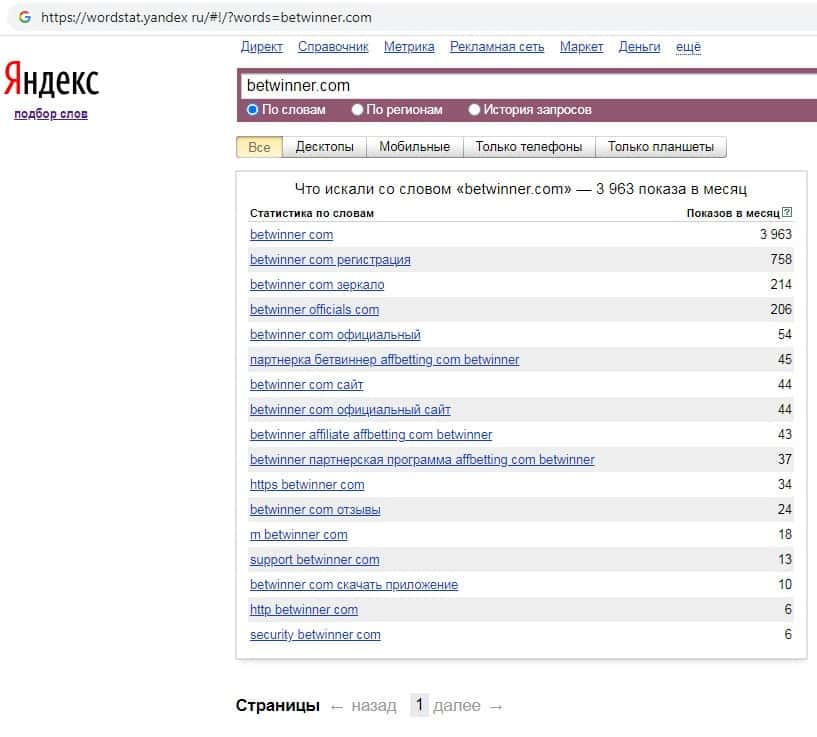Switch to the Мобильные tab
This screenshot has width=817, height=737.
pos(414,147)
